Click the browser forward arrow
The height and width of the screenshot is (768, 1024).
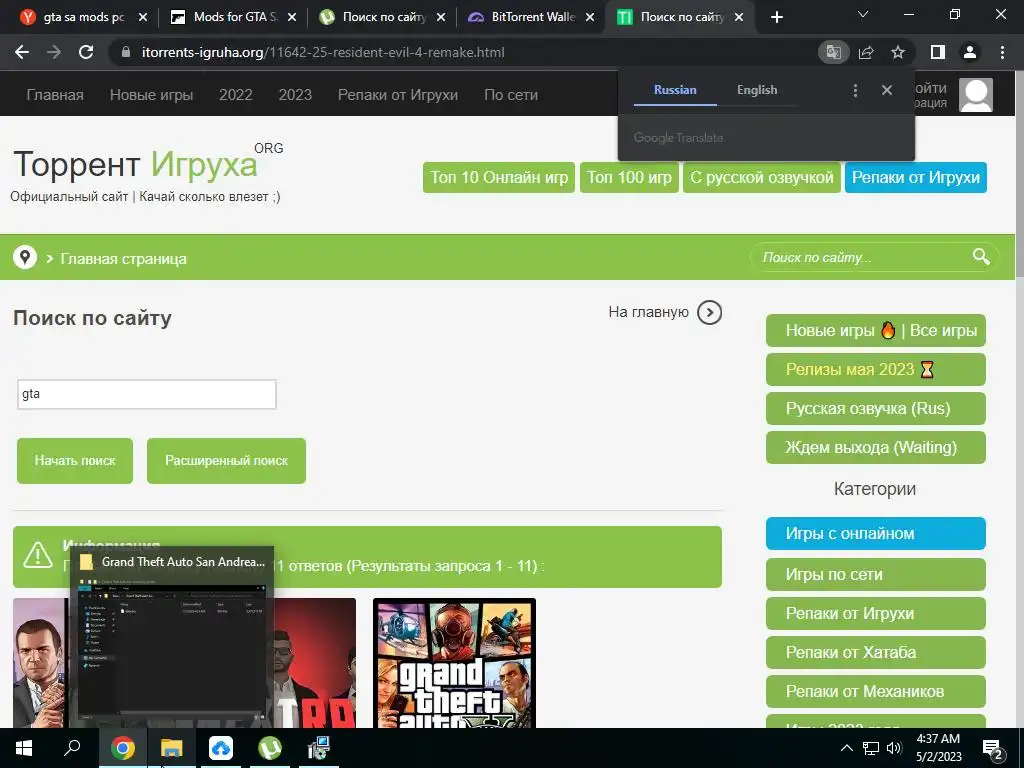click(54, 52)
